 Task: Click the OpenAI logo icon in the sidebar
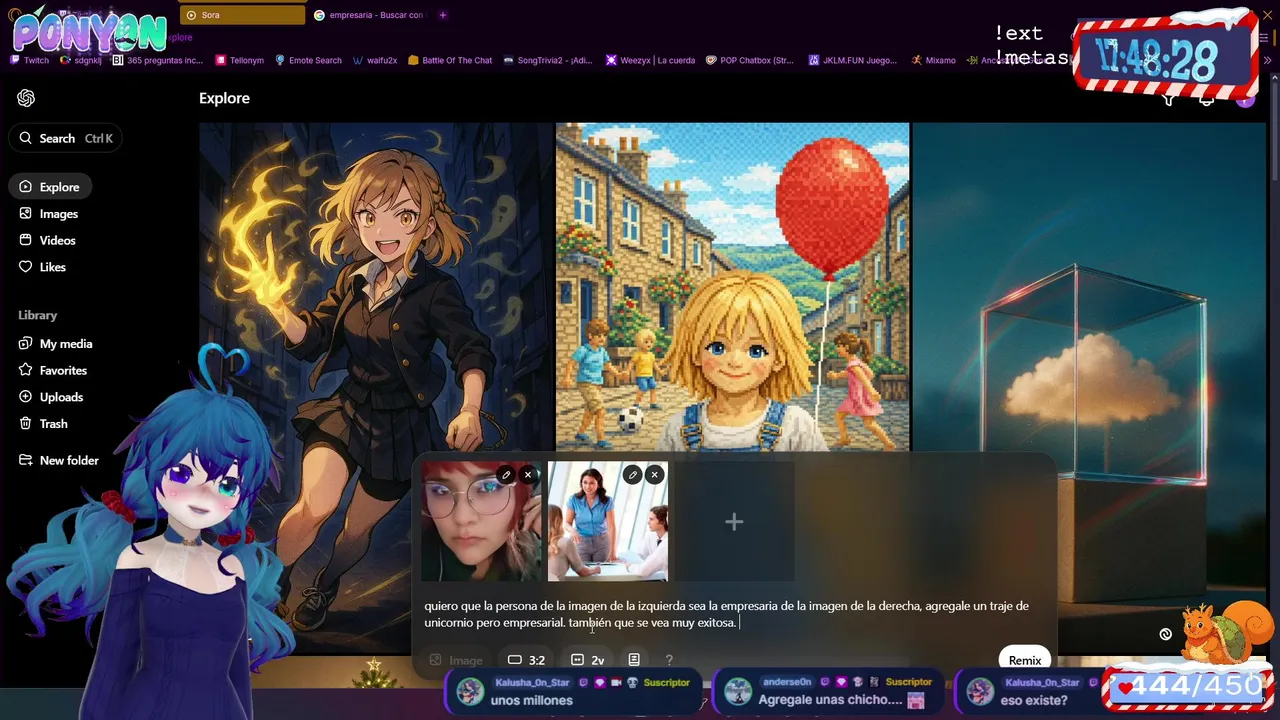[26, 98]
